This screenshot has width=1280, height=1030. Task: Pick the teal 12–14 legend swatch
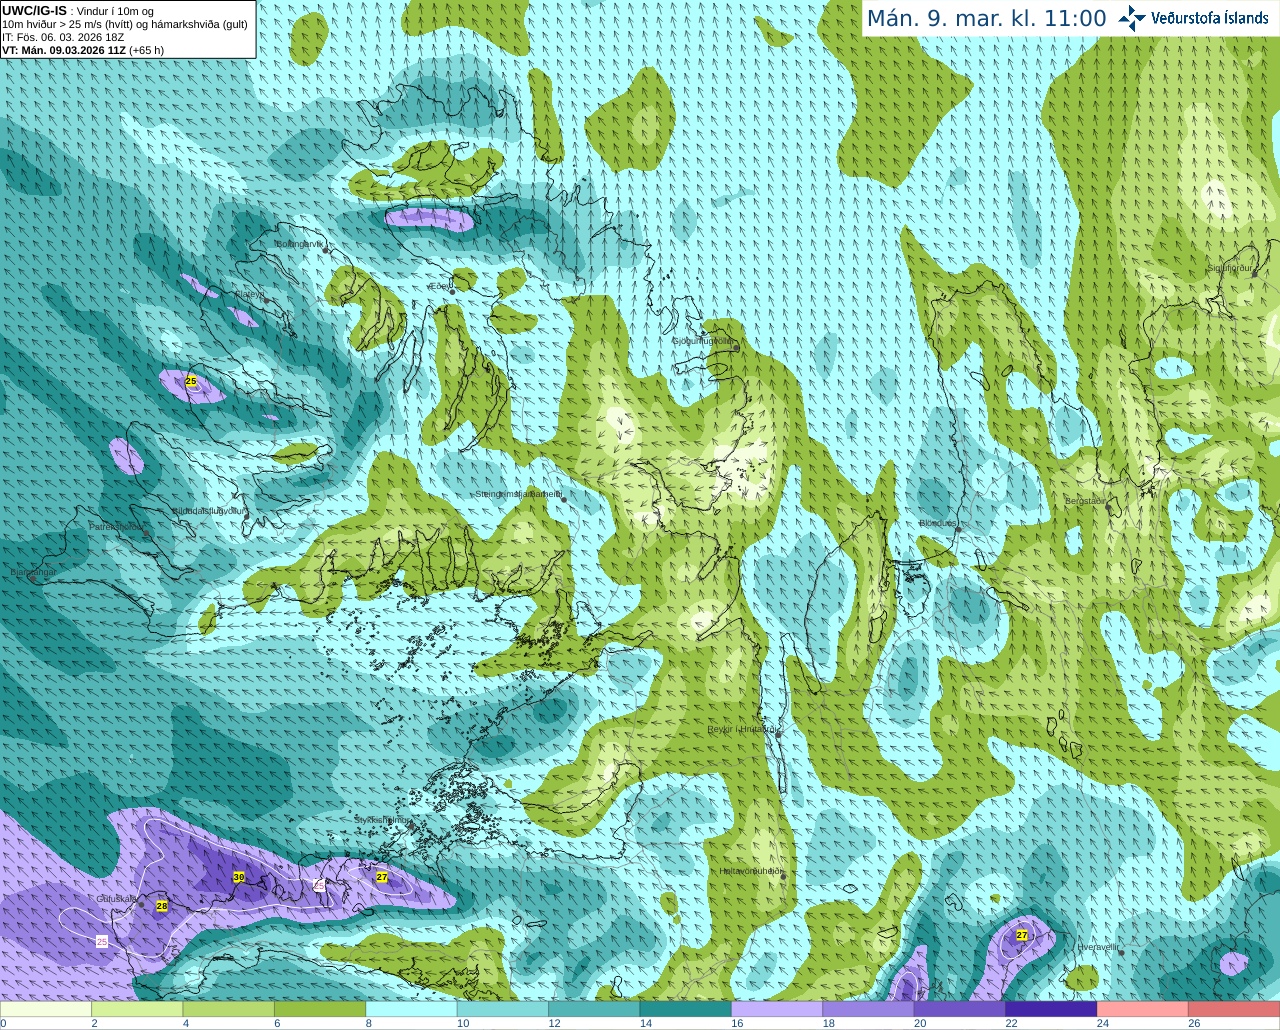point(594,1009)
